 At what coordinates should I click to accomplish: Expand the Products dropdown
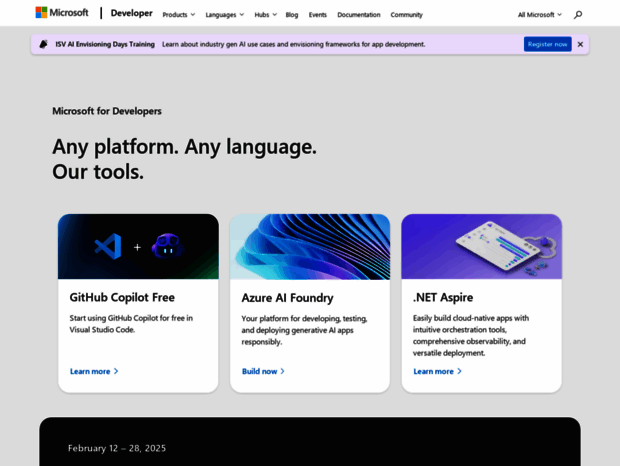coord(179,15)
